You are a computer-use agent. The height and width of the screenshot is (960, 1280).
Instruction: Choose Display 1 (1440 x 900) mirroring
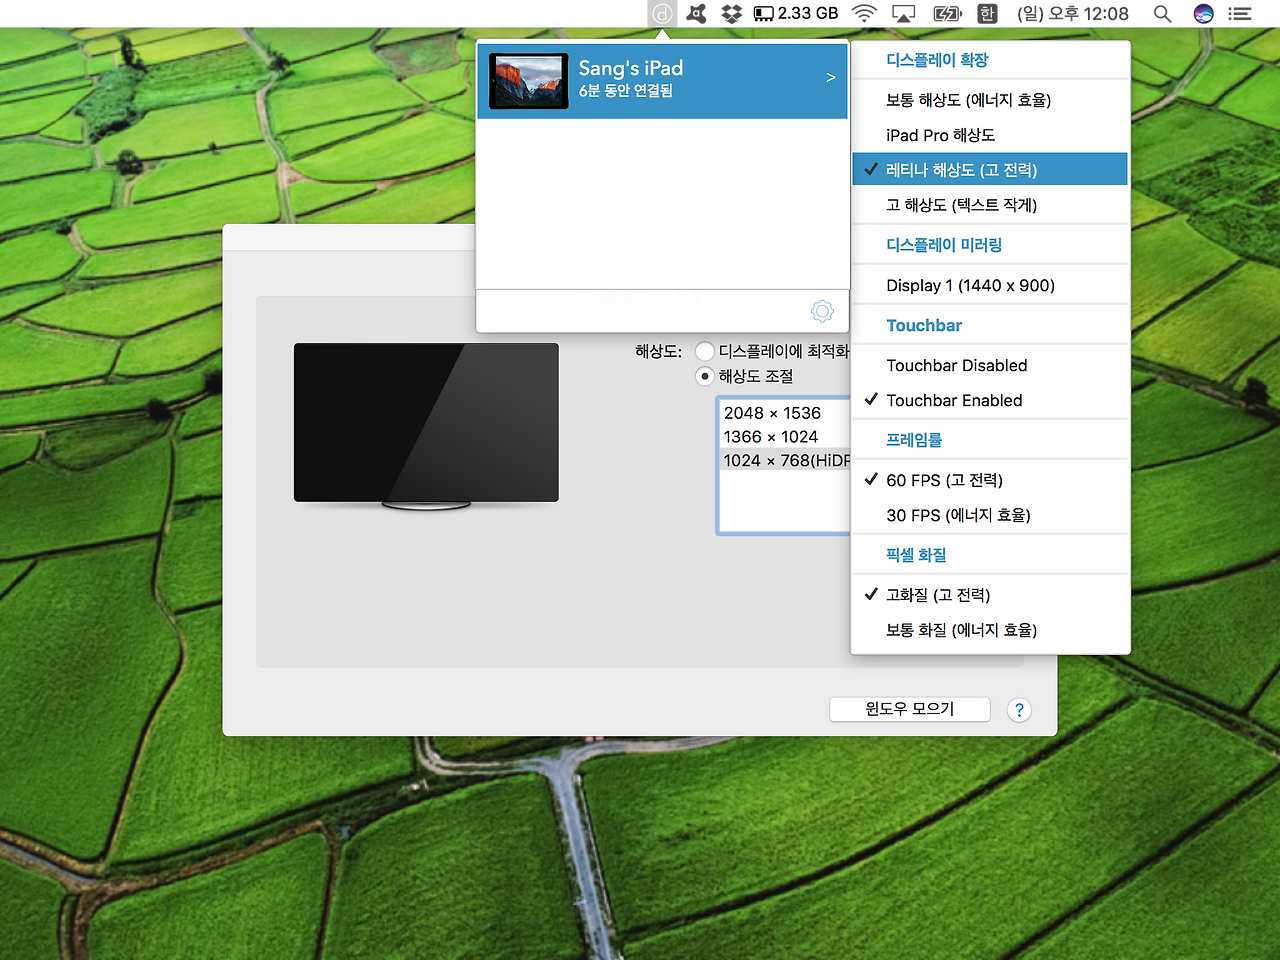tap(990, 285)
